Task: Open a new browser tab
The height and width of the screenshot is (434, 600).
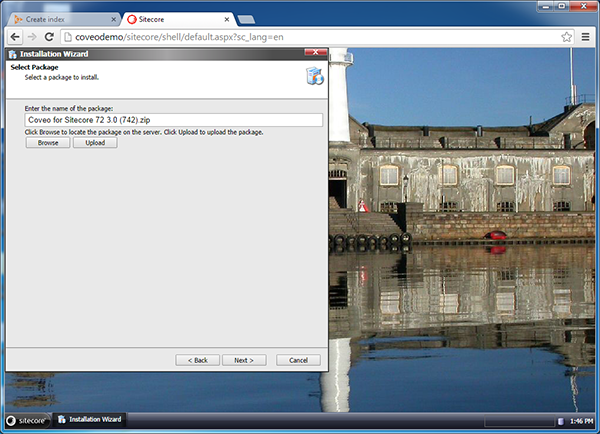Action: 246,20
